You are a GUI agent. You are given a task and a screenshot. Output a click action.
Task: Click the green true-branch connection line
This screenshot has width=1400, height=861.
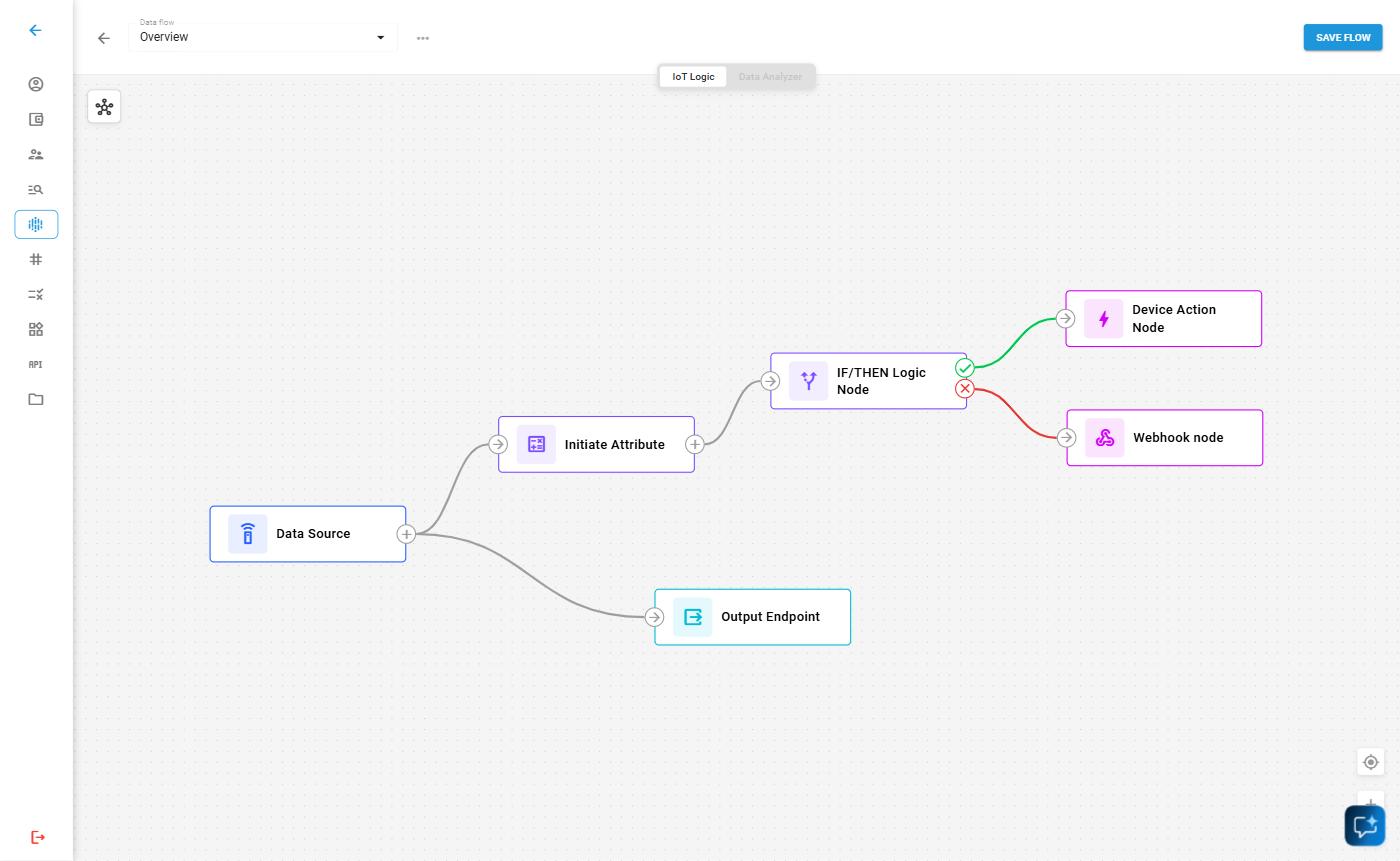click(1015, 343)
